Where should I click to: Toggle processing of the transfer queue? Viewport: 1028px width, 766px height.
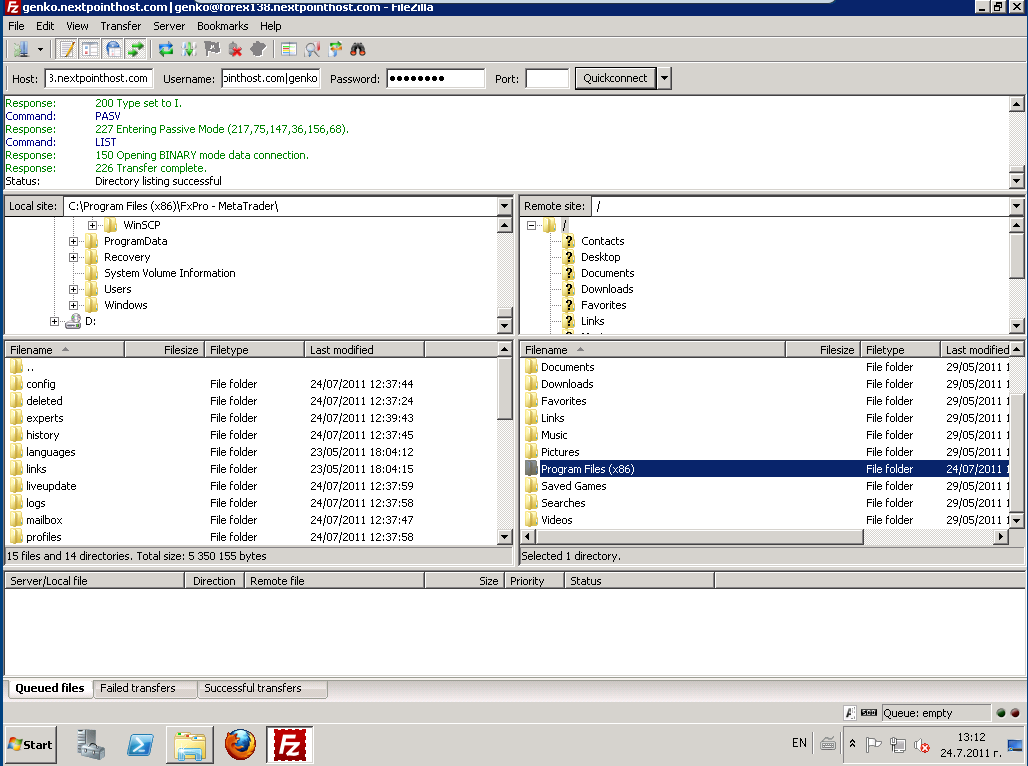coord(189,49)
